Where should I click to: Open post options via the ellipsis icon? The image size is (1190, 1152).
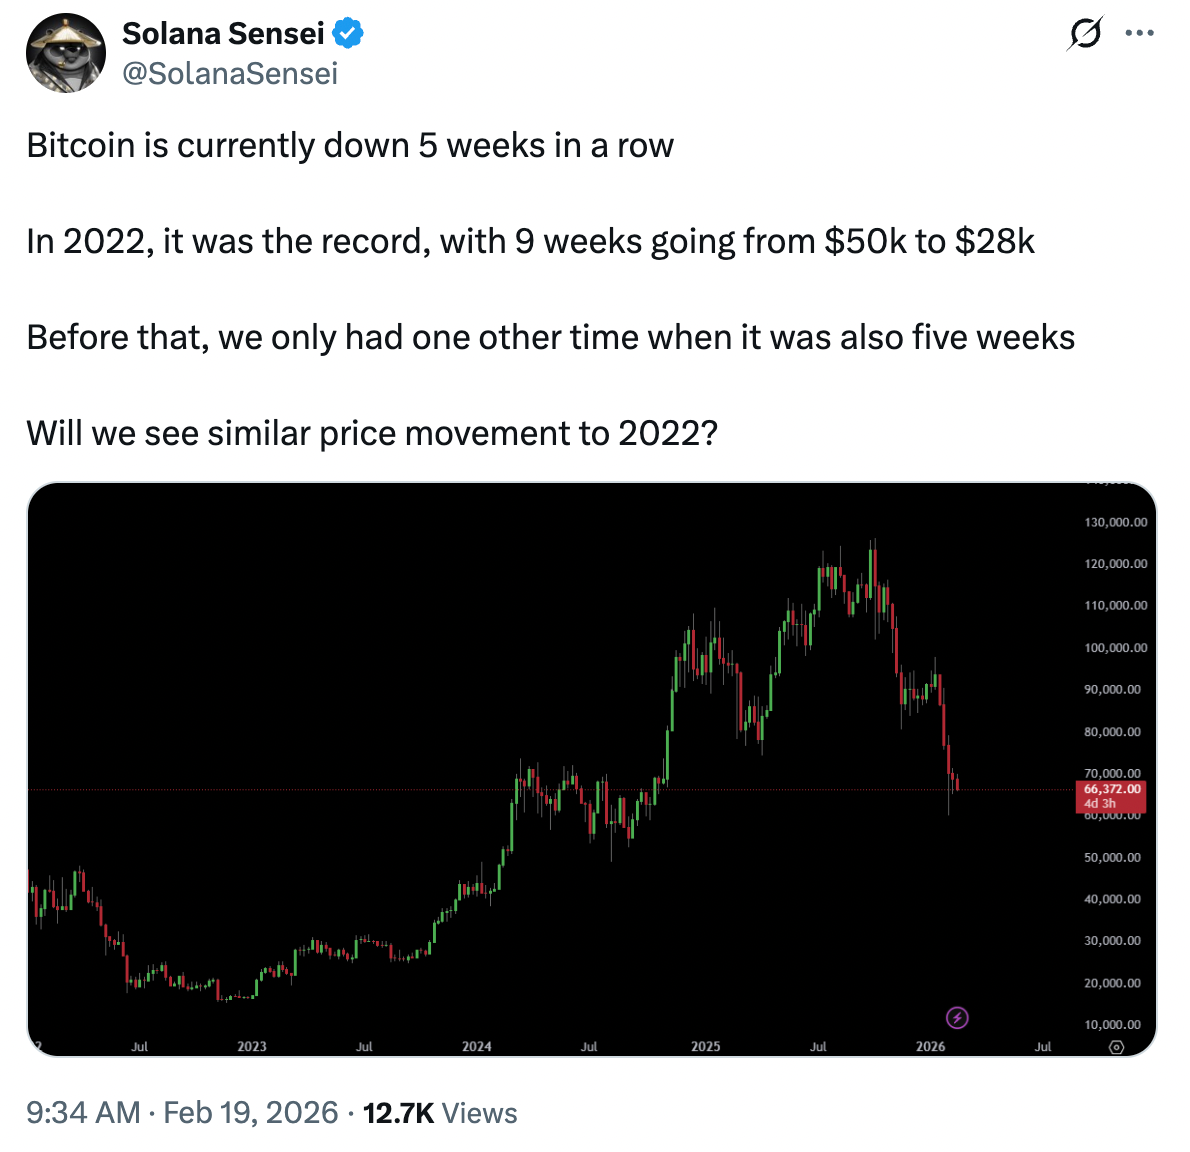pyautogui.click(x=1140, y=33)
